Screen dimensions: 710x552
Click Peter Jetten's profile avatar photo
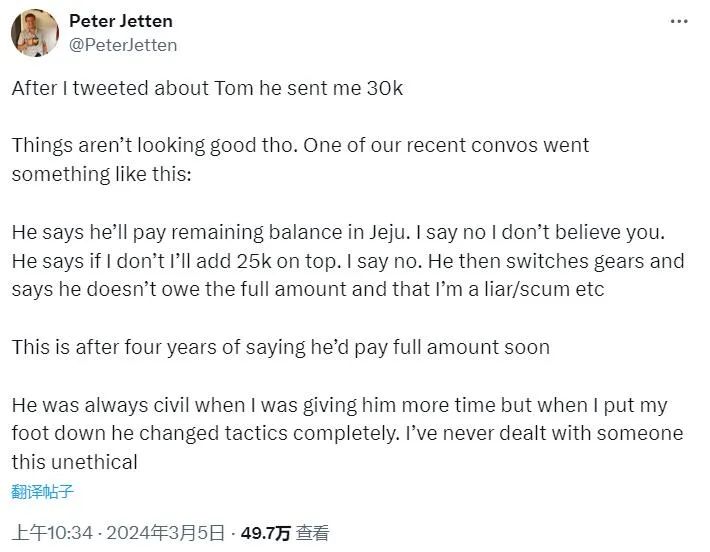(x=35, y=33)
